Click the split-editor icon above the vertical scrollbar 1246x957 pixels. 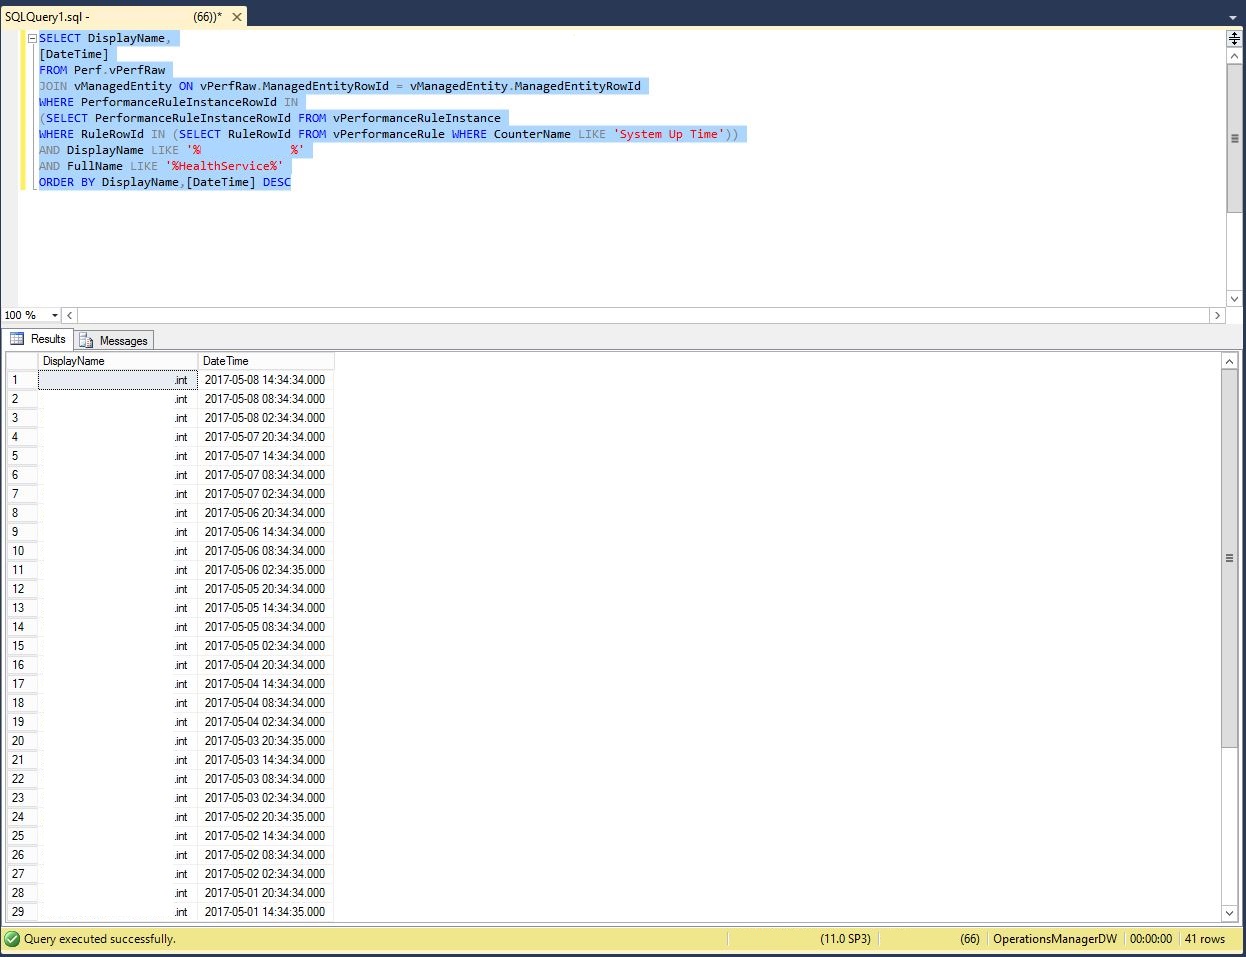pyautogui.click(x=1234, y=36)
